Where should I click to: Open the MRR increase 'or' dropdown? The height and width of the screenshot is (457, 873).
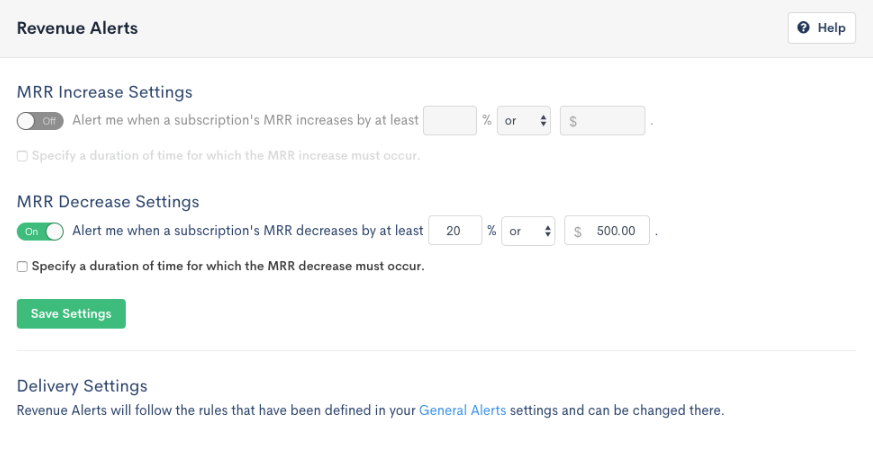click(524, 120)
